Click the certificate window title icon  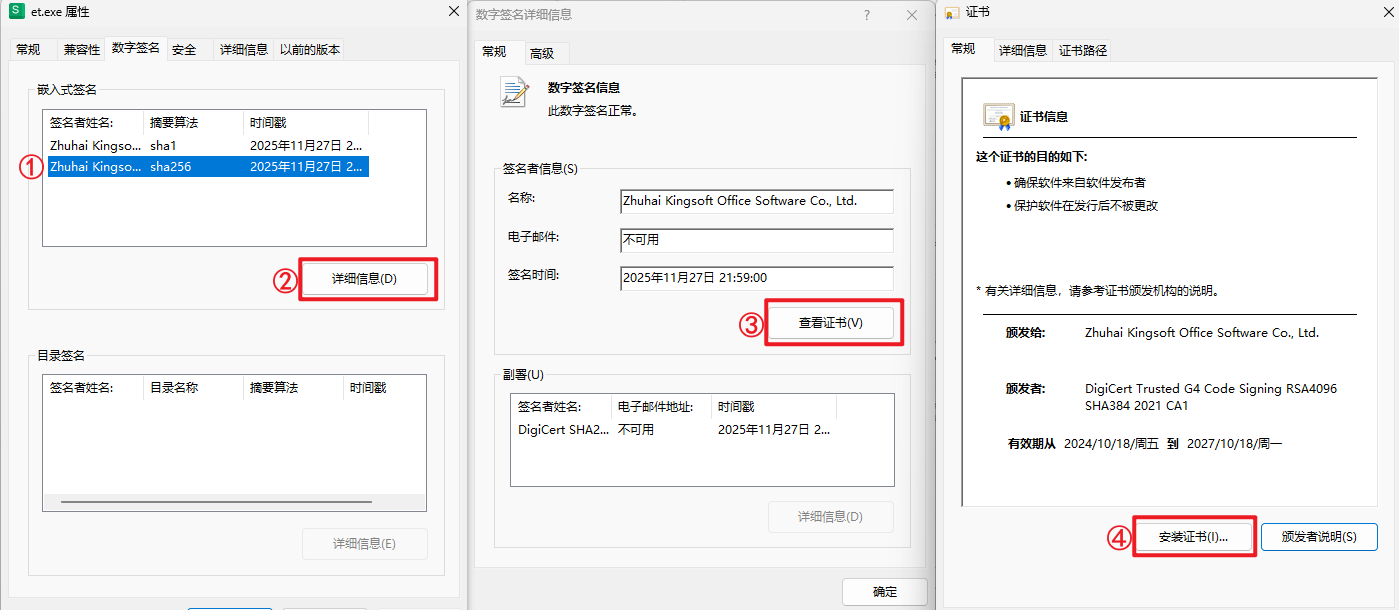(953, 13)
